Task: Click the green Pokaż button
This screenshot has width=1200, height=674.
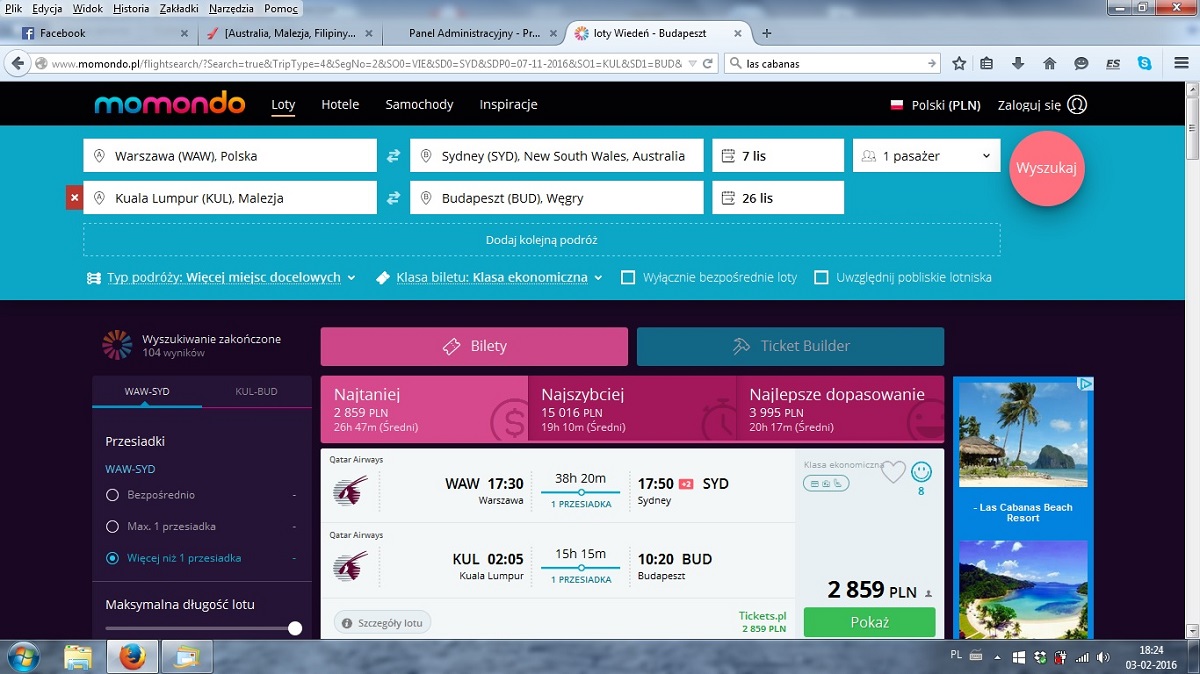Action: (869, 622)
